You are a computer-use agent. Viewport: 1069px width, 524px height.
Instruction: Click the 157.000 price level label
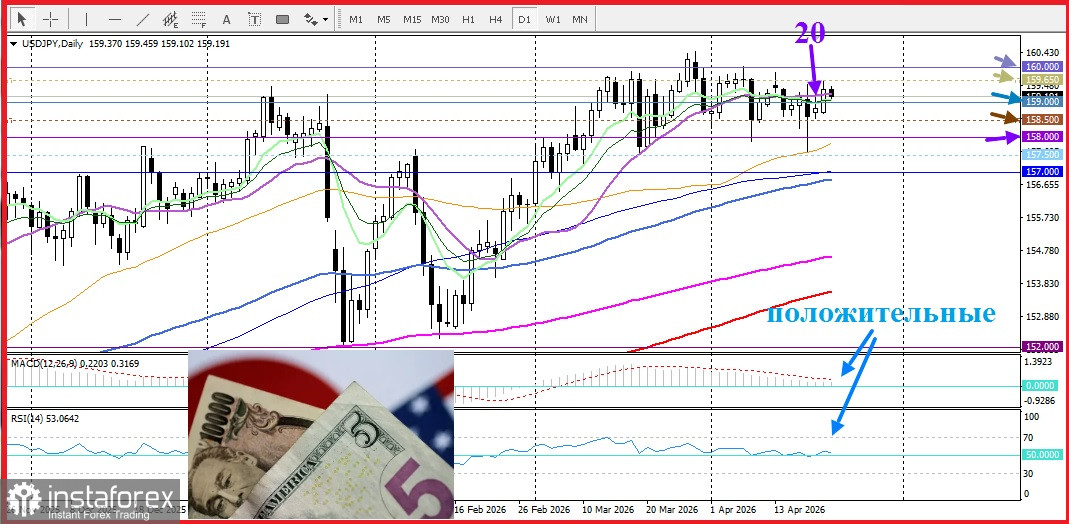pos(1043,172)
